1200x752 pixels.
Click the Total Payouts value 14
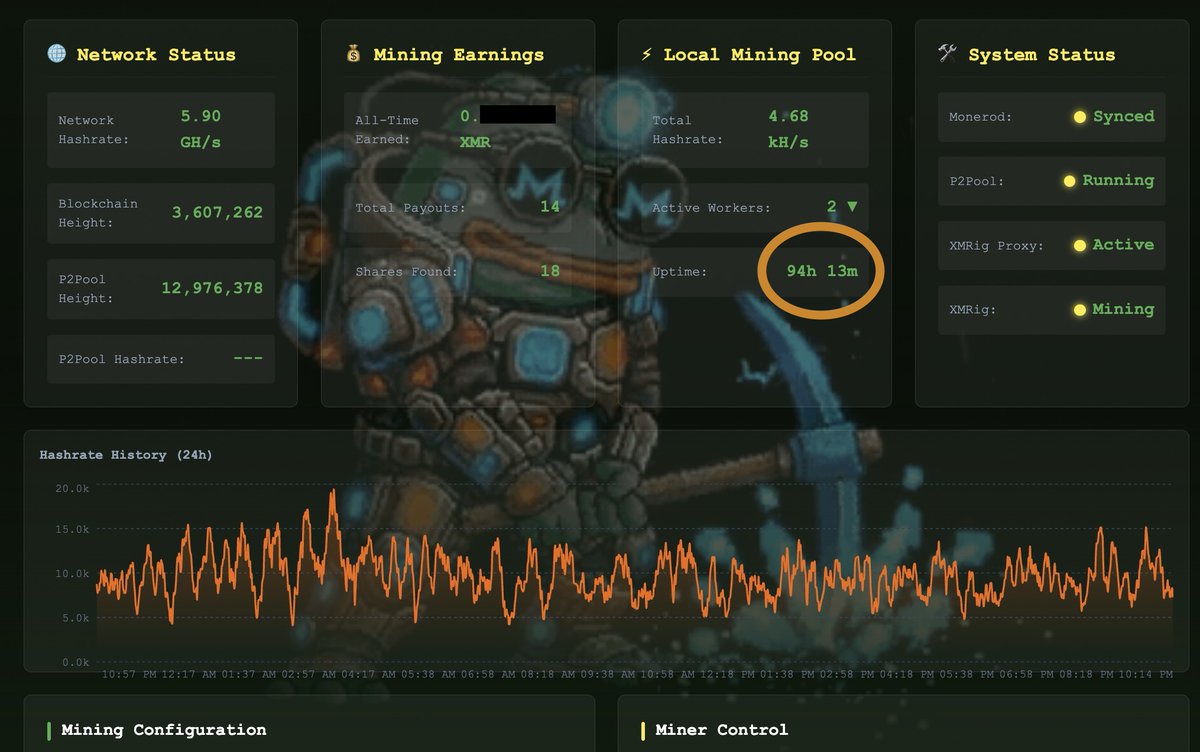click(x=549, y=207)
